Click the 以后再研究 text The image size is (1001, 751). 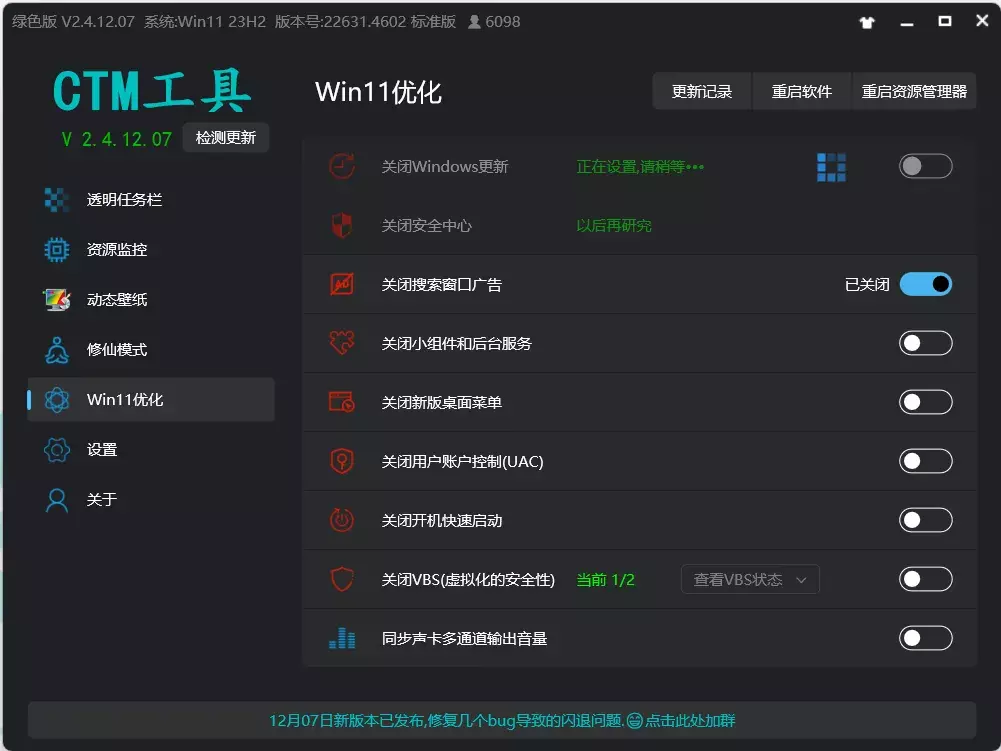coord(614,226)
